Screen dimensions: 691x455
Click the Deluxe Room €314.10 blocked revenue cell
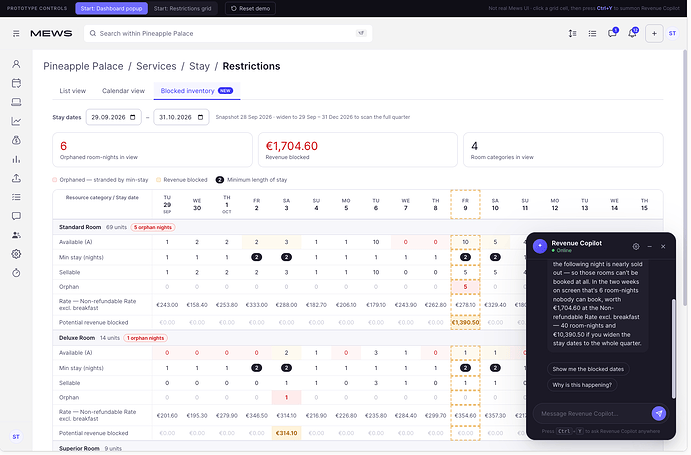[x=286, y=433]
